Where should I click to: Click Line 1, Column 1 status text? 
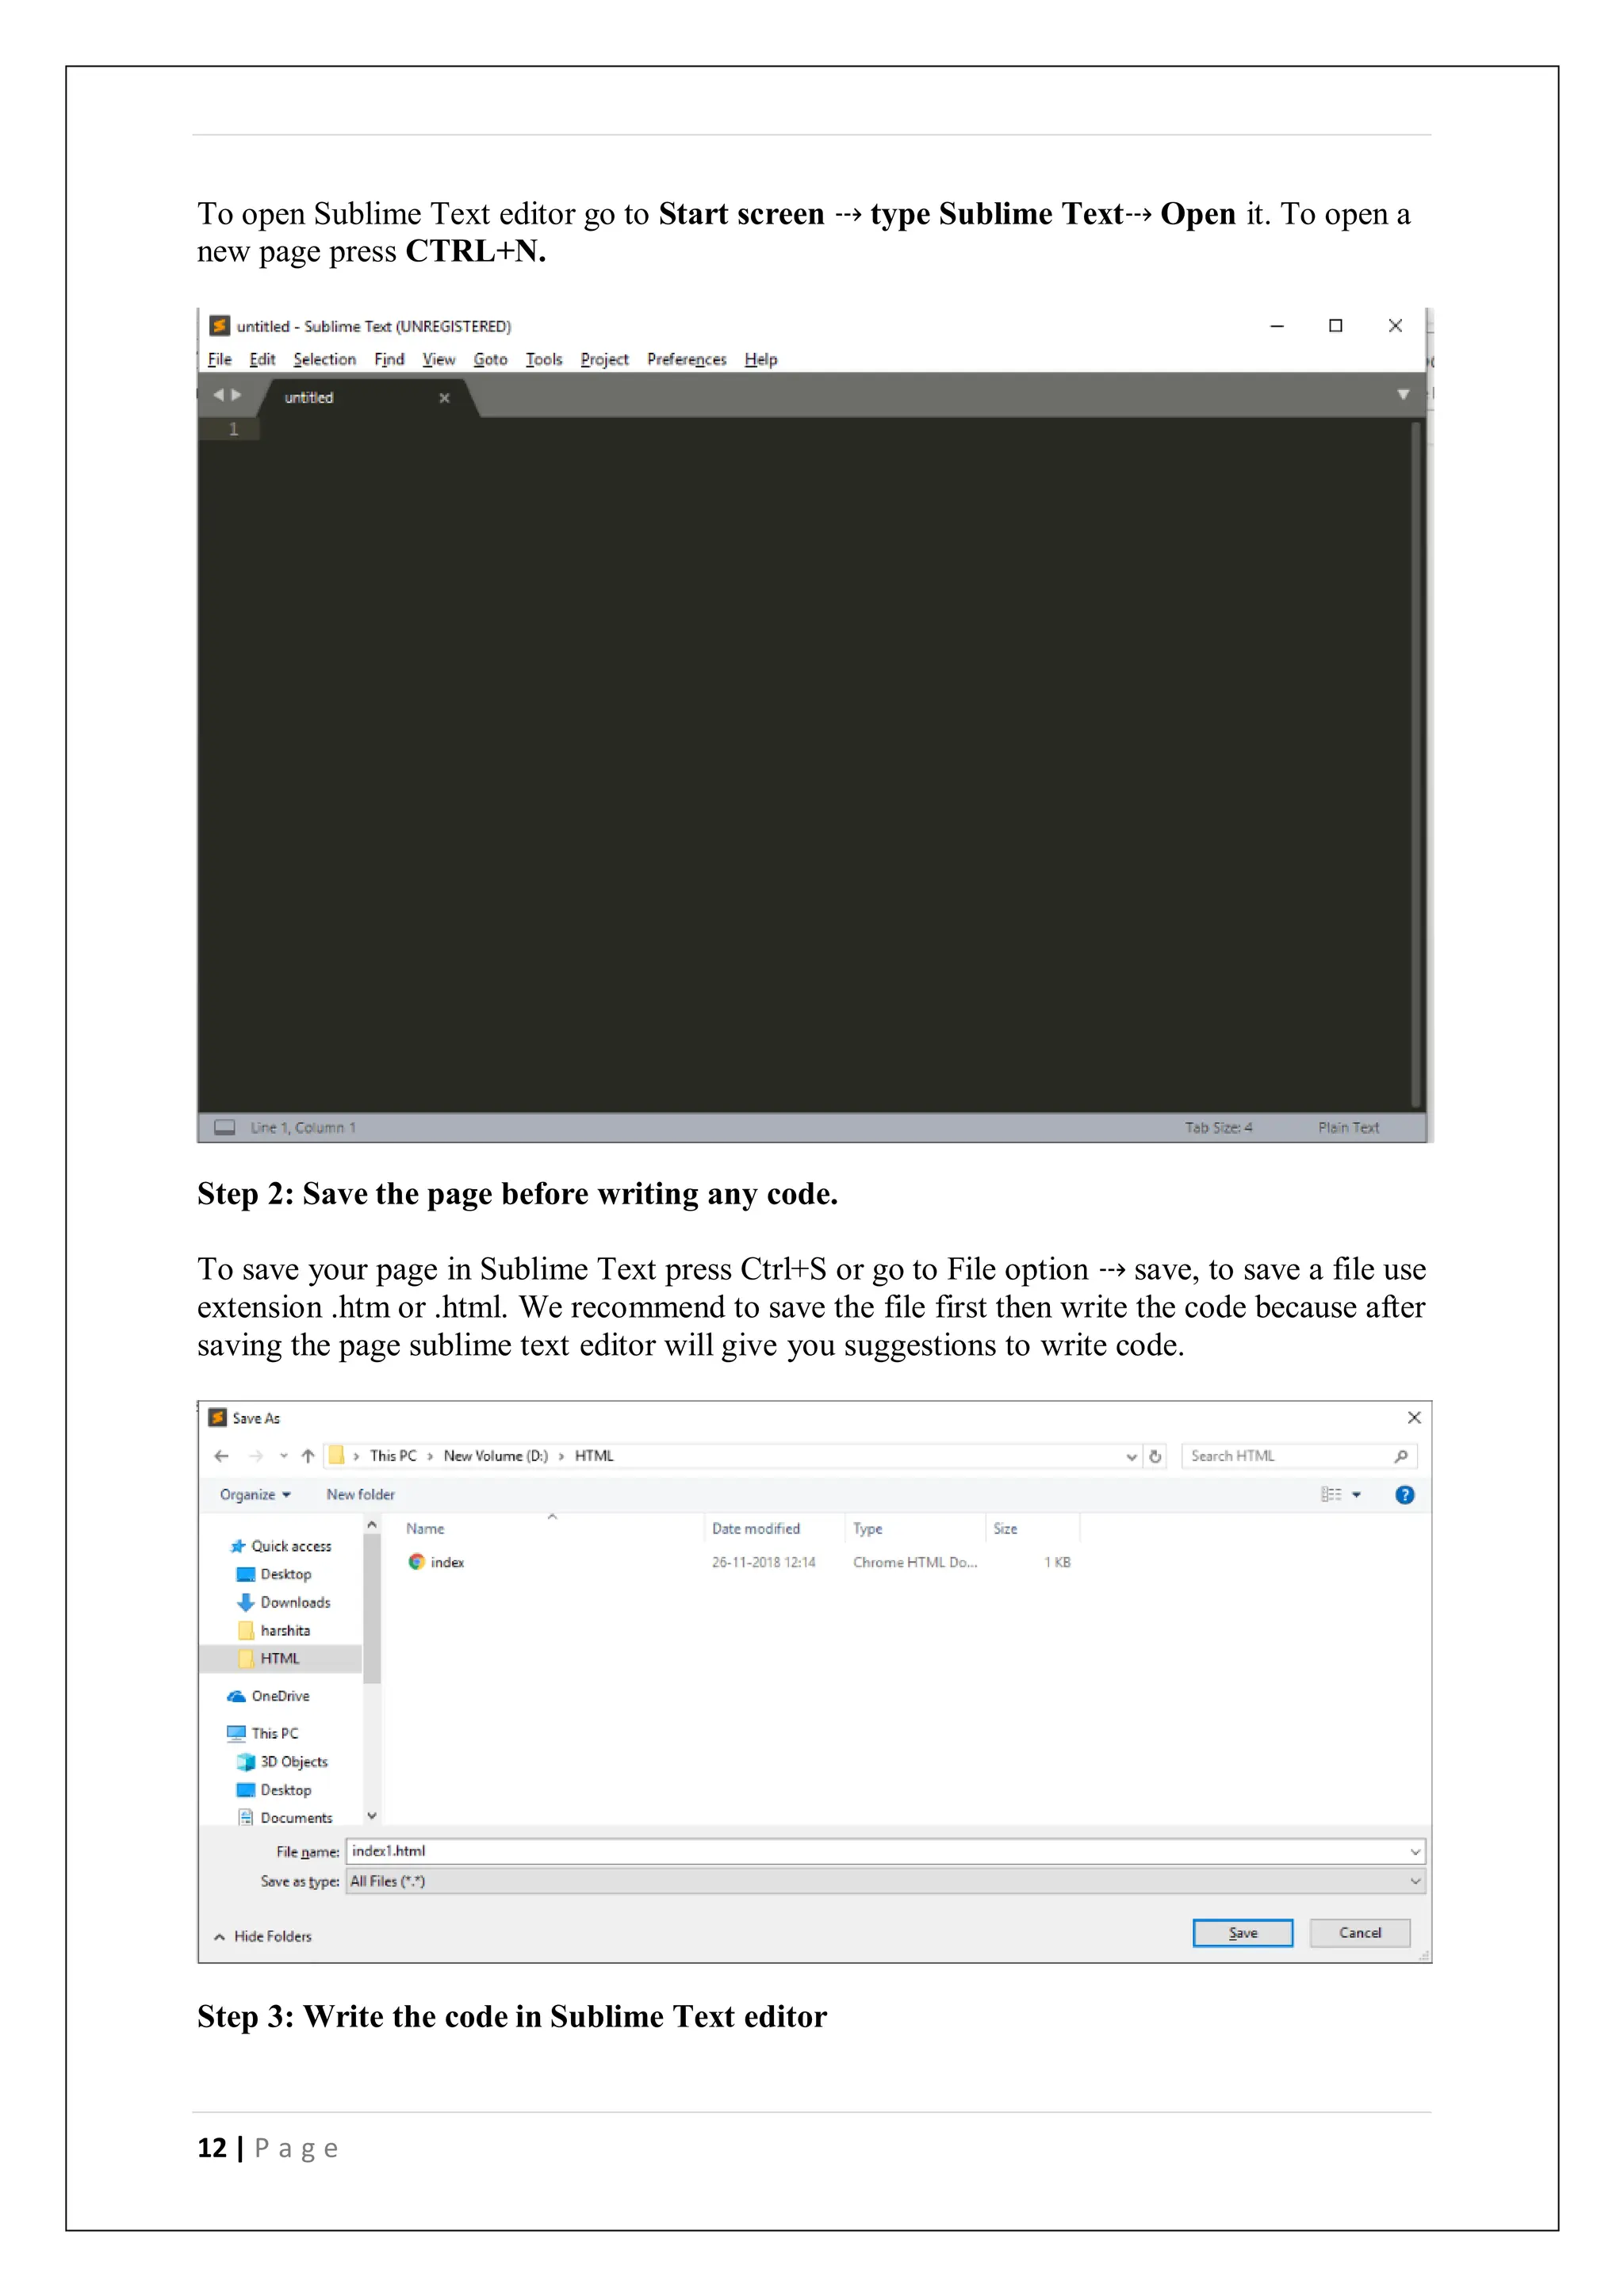click(x=302, y=1127)
